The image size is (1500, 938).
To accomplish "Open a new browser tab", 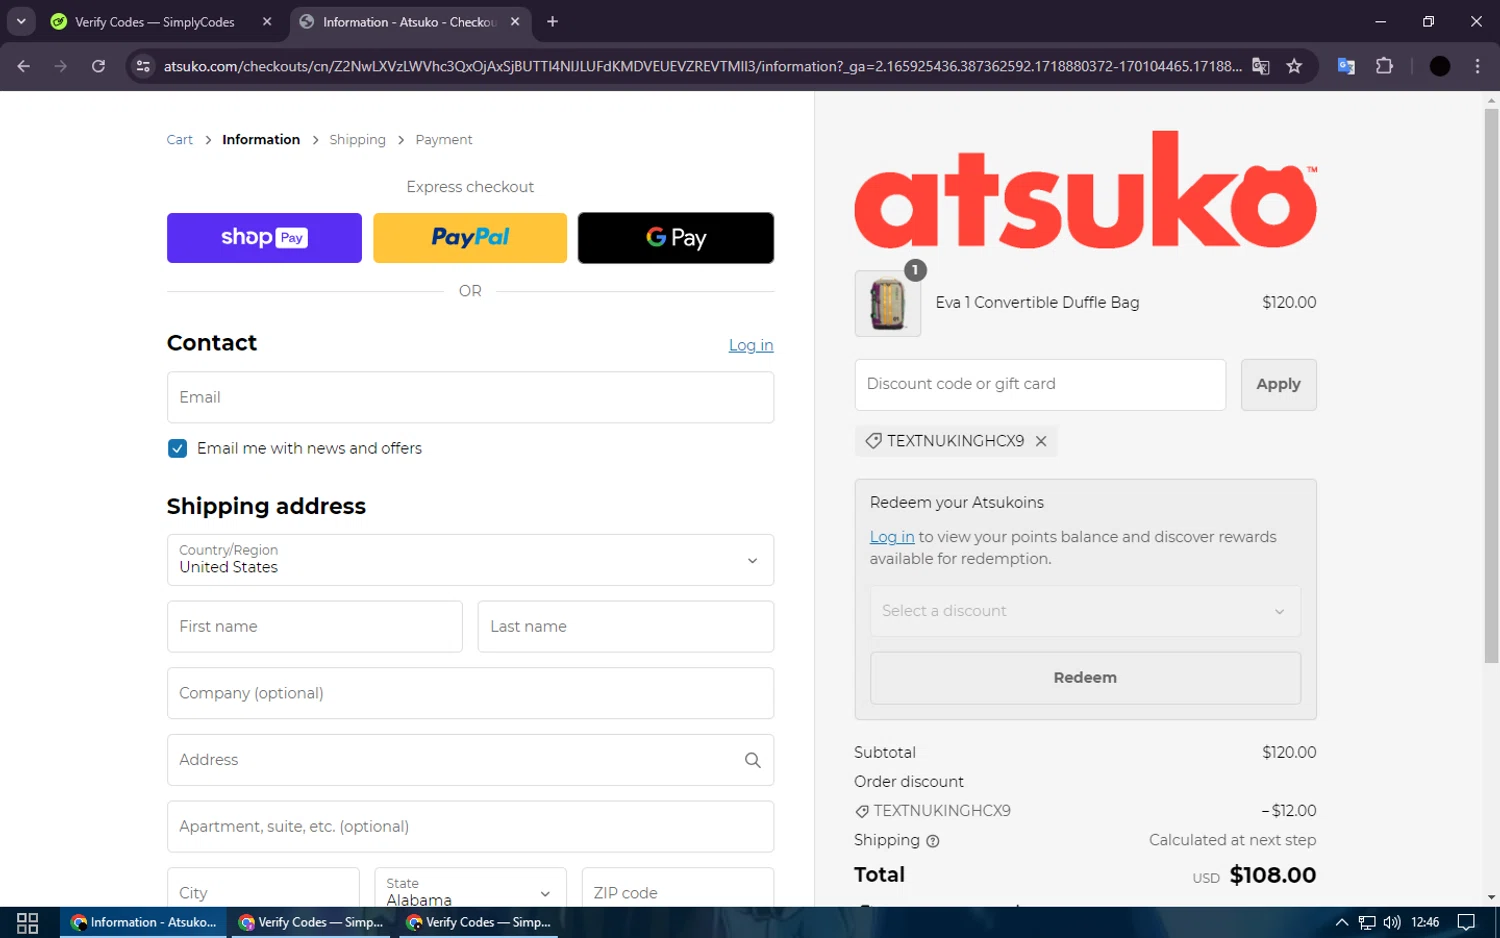I will (552, 21).
